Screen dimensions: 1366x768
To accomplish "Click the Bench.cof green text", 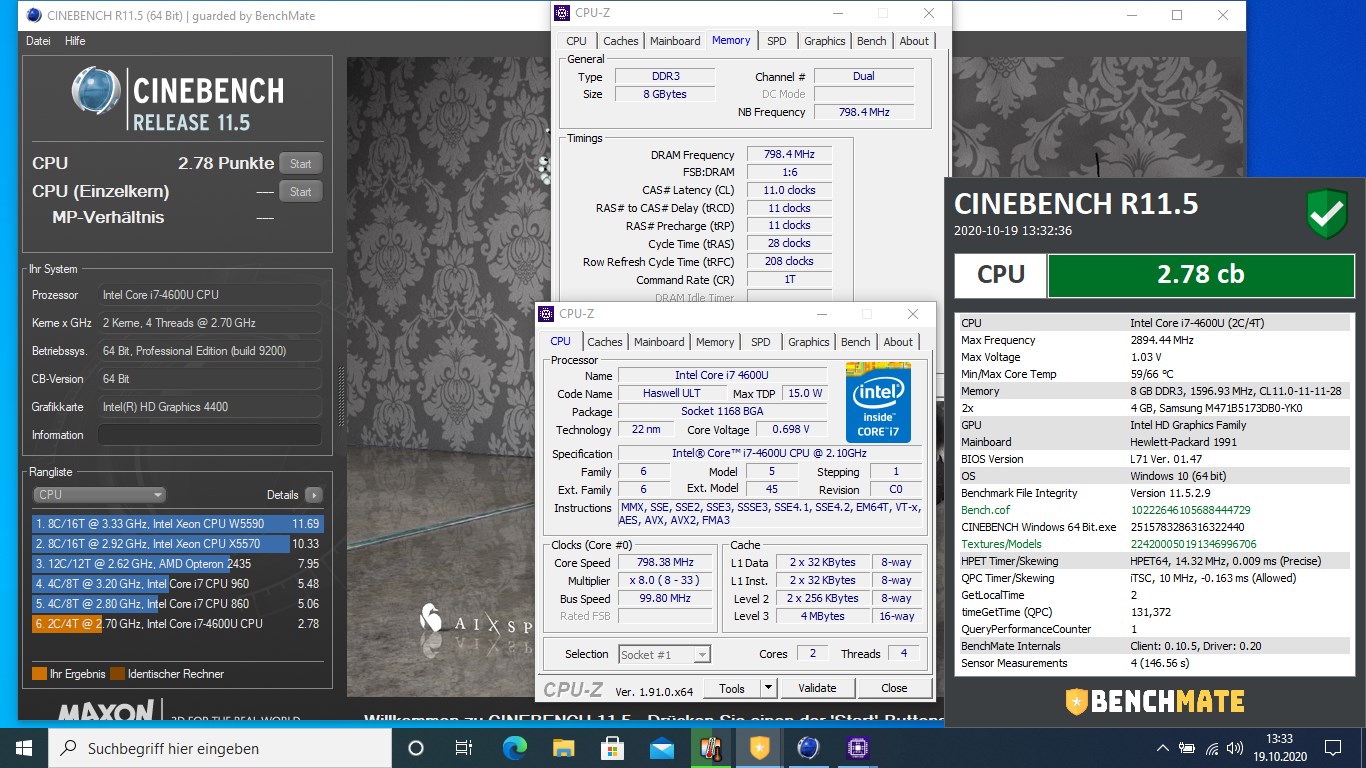I will [x=985, y=510].
